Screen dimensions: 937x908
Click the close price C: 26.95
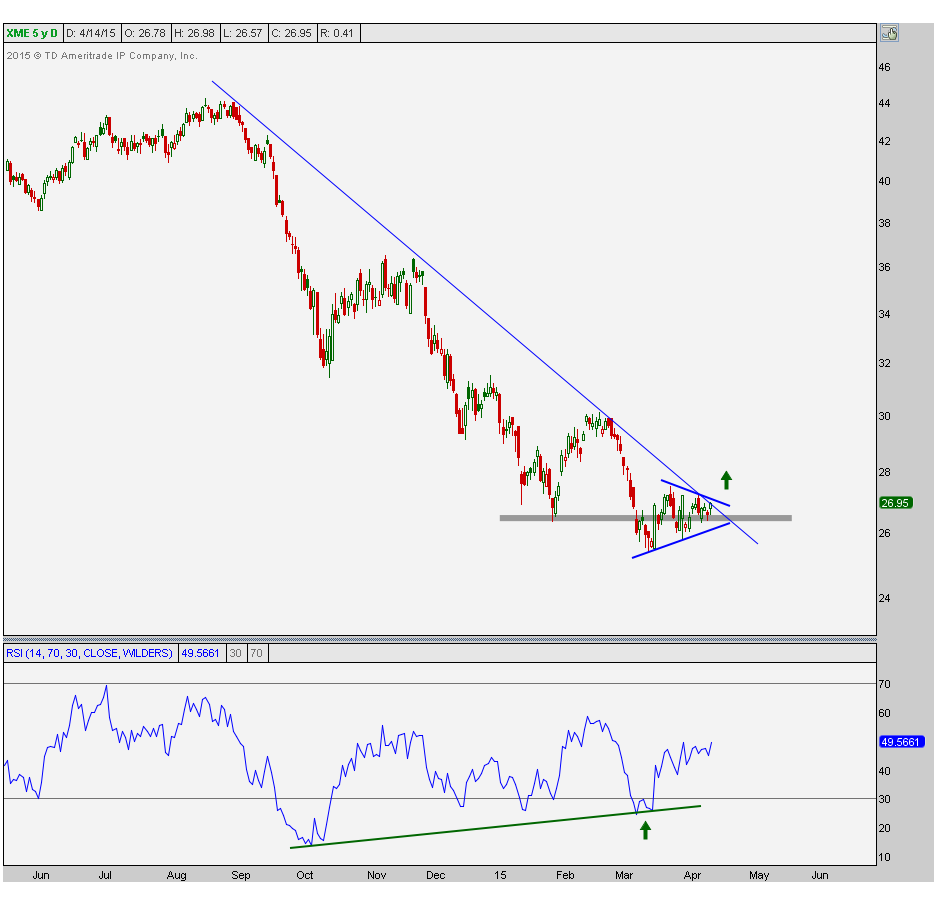292,33
